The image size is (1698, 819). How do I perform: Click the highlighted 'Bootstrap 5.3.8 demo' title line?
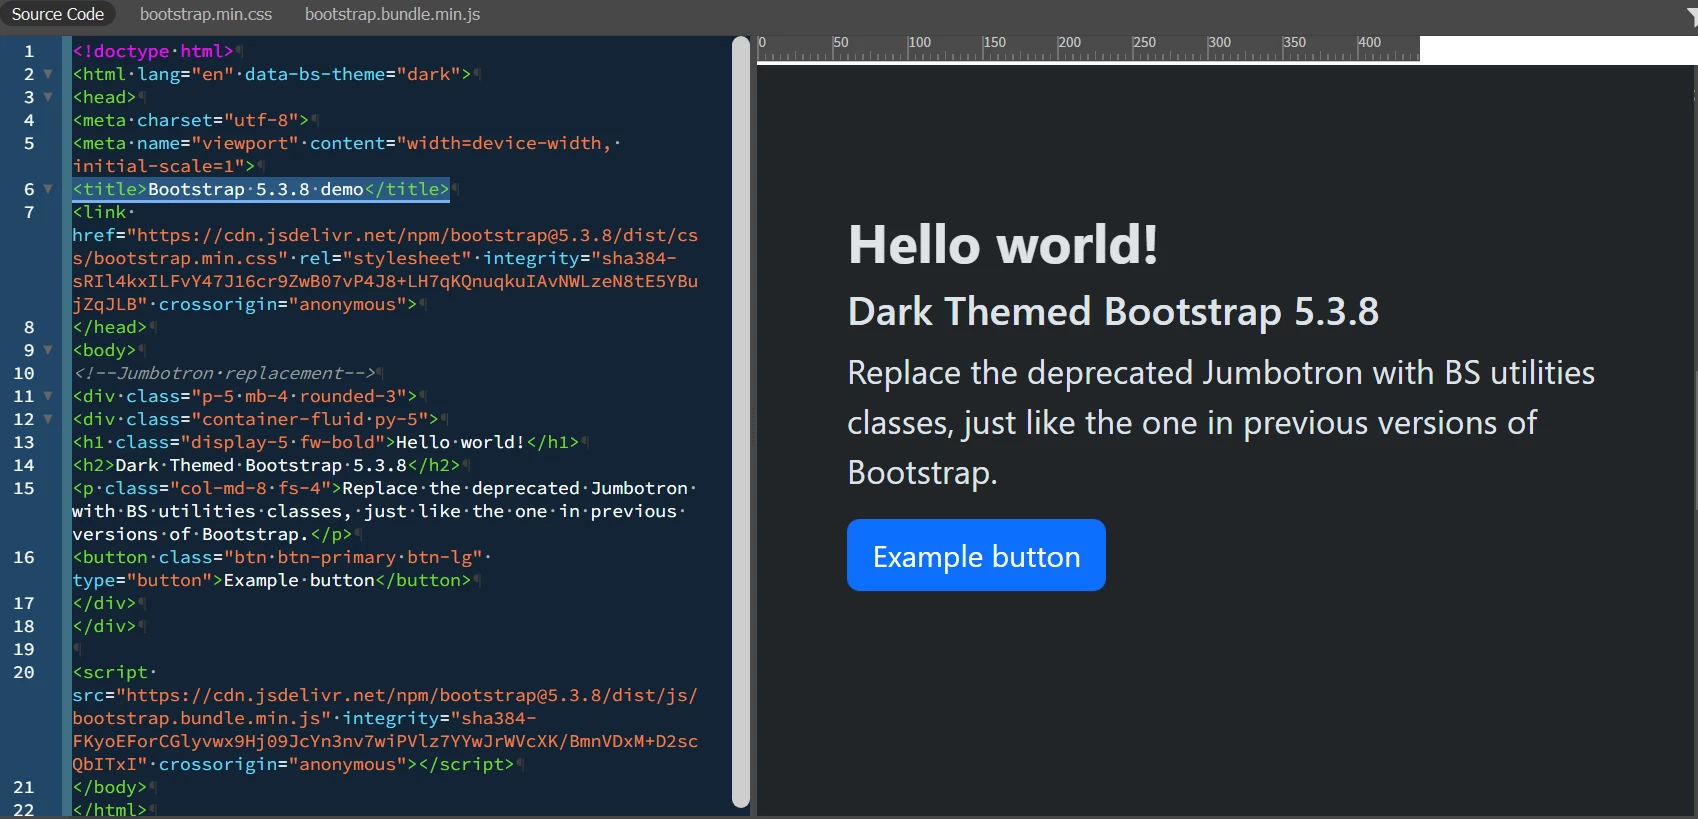[261, 189]
